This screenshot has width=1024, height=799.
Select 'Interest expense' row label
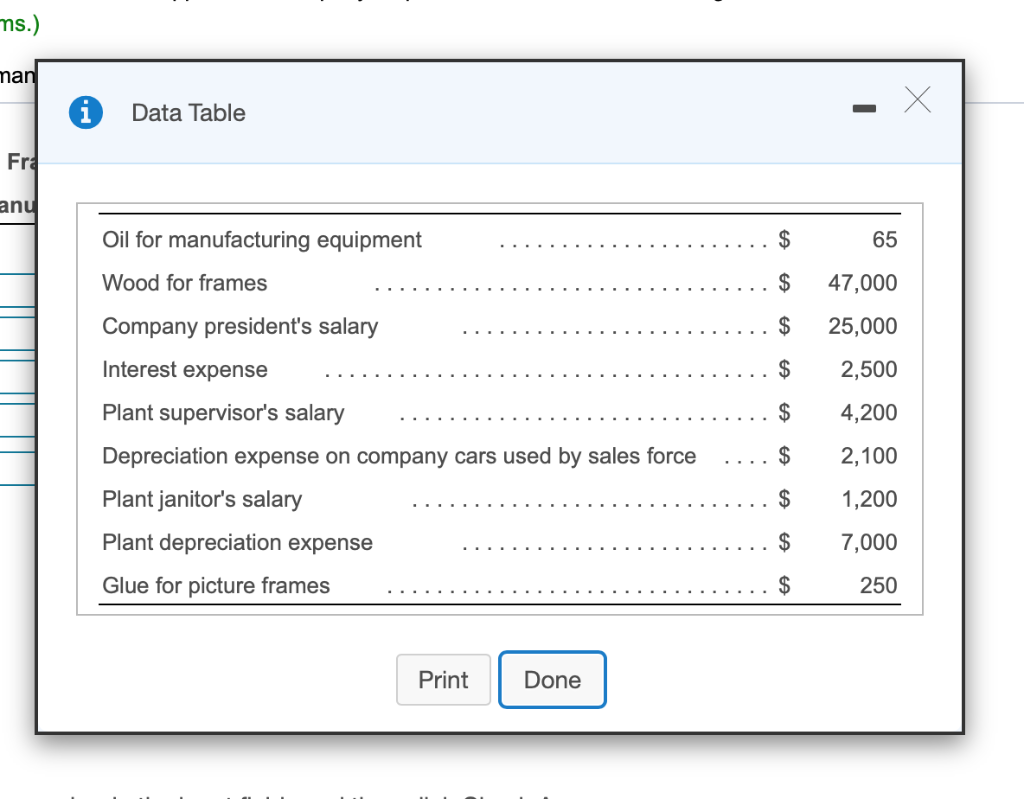(x=185, y=369)
